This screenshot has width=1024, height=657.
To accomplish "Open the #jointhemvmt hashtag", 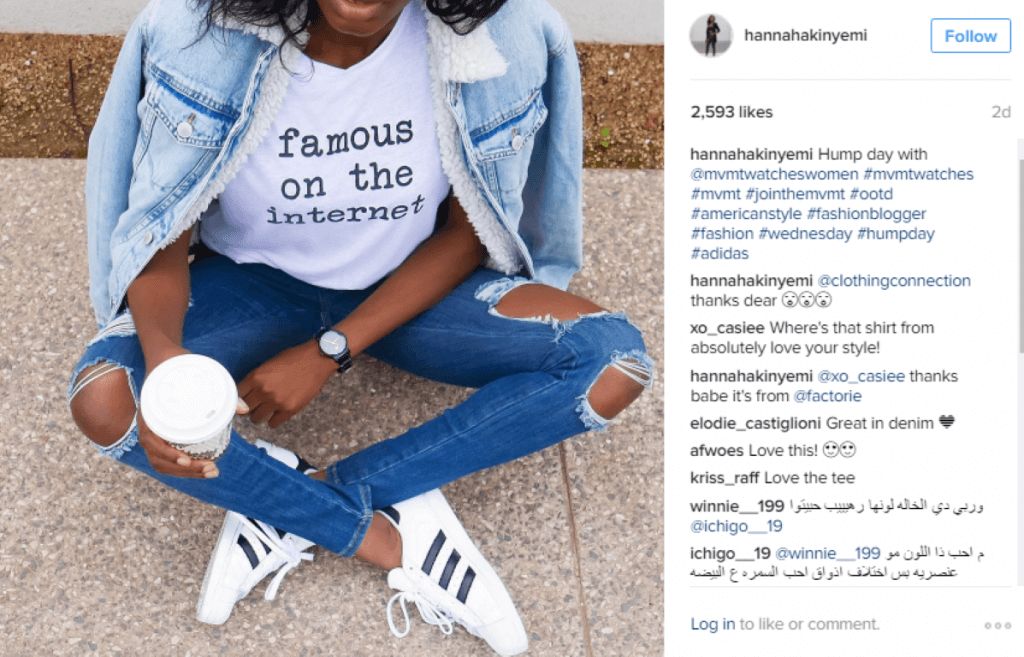I will [795, 194].
